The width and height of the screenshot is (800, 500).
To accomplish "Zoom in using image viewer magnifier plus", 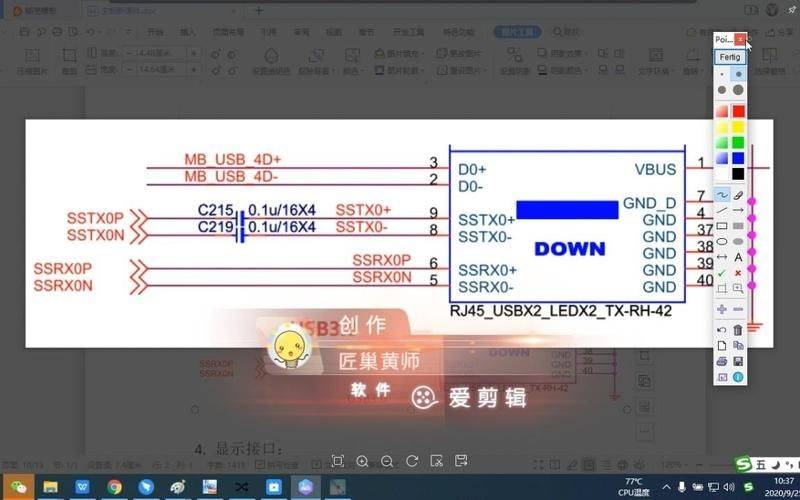I will click(x=362, y=461).
